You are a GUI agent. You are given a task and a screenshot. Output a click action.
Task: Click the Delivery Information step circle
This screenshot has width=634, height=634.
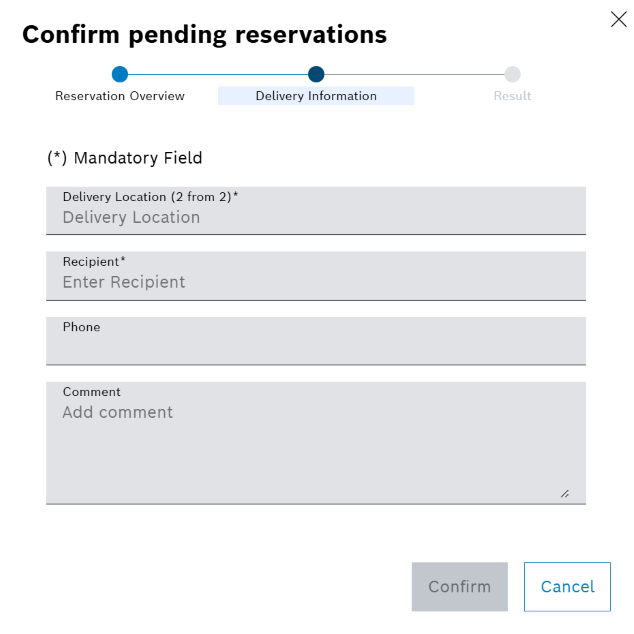pyautogui.click(x=316, y=74)
